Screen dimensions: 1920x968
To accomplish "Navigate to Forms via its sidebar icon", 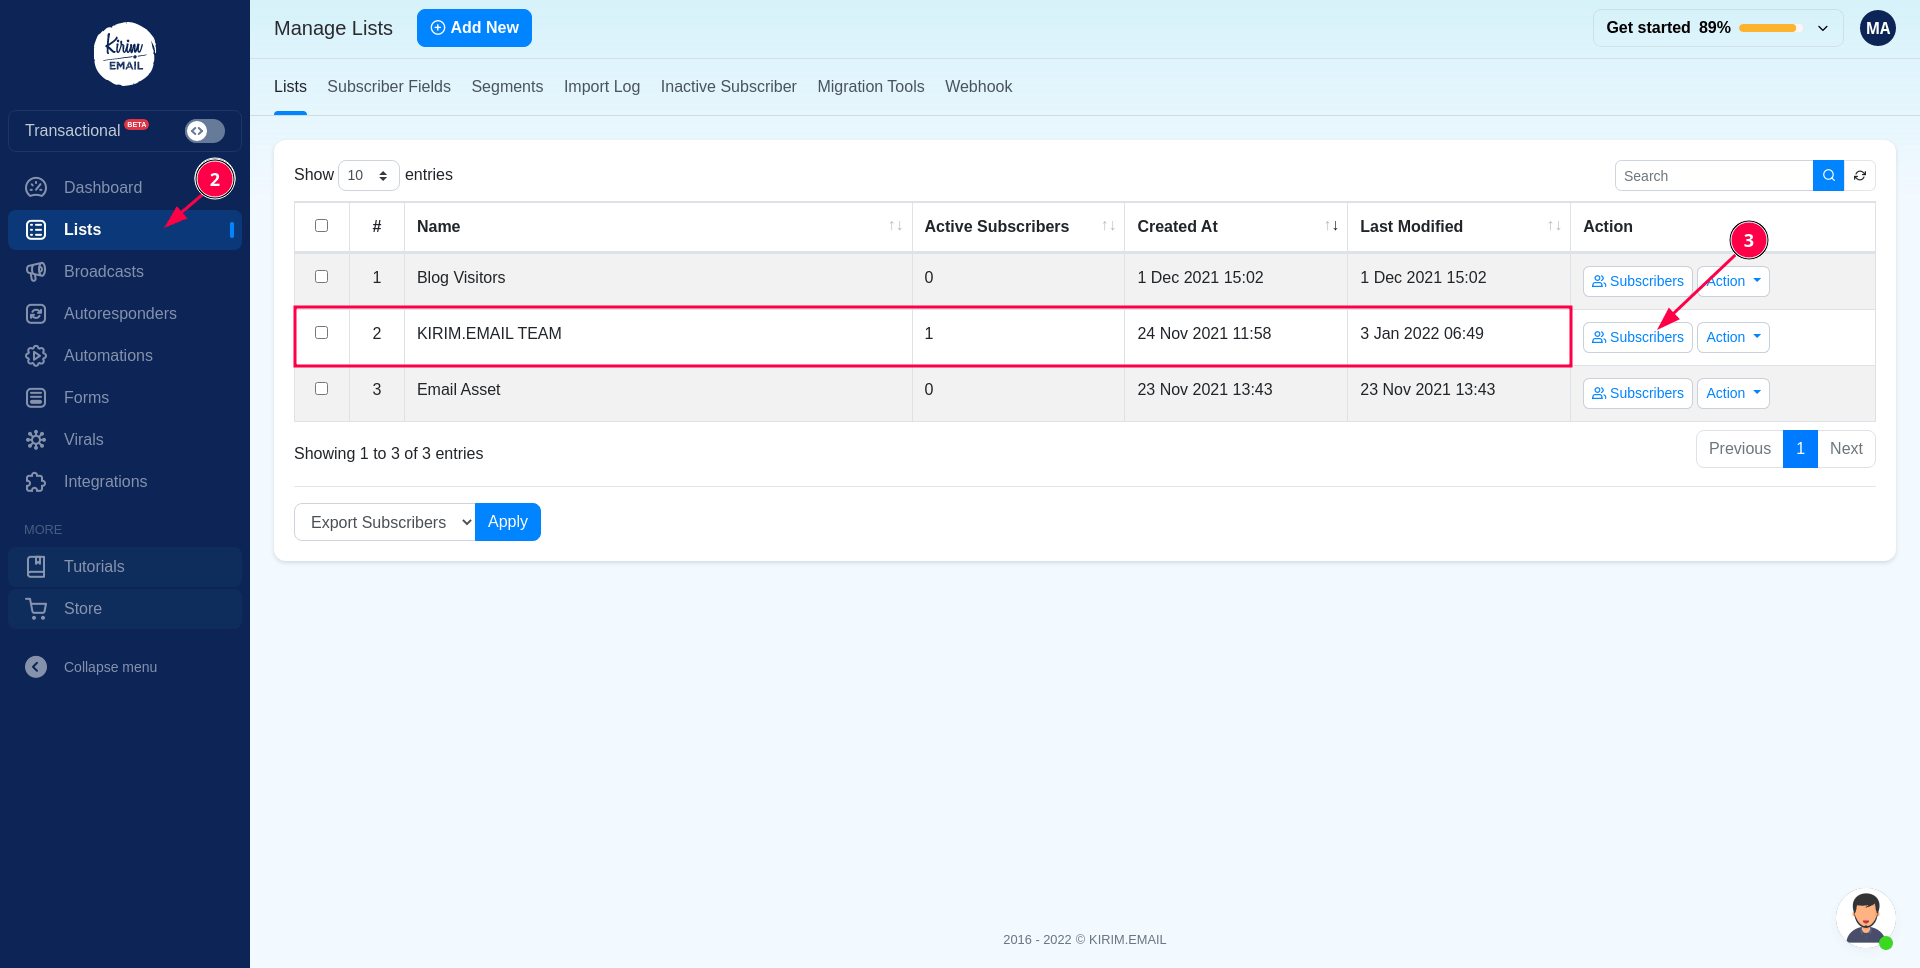I will (36, 397).
